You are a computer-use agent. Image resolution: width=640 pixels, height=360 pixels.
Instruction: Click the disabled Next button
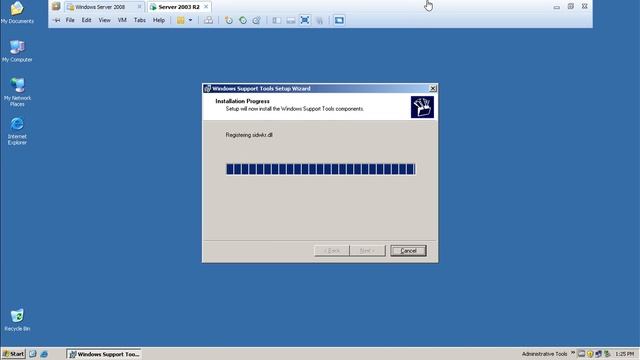[367, 251]
